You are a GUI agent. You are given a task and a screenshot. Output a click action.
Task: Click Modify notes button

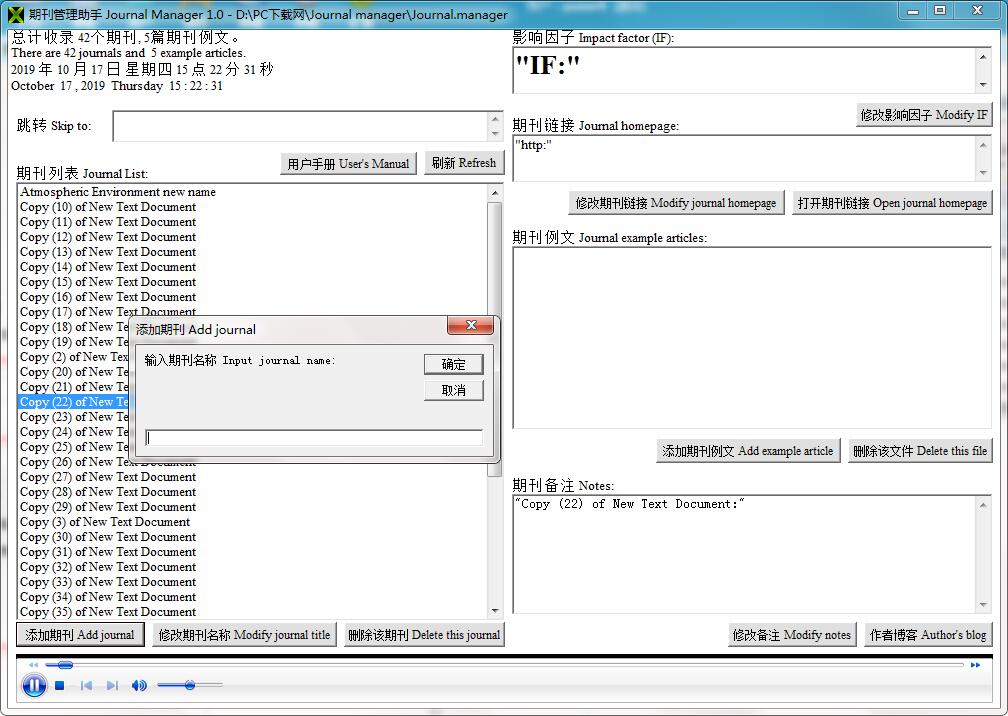point(791,635)
